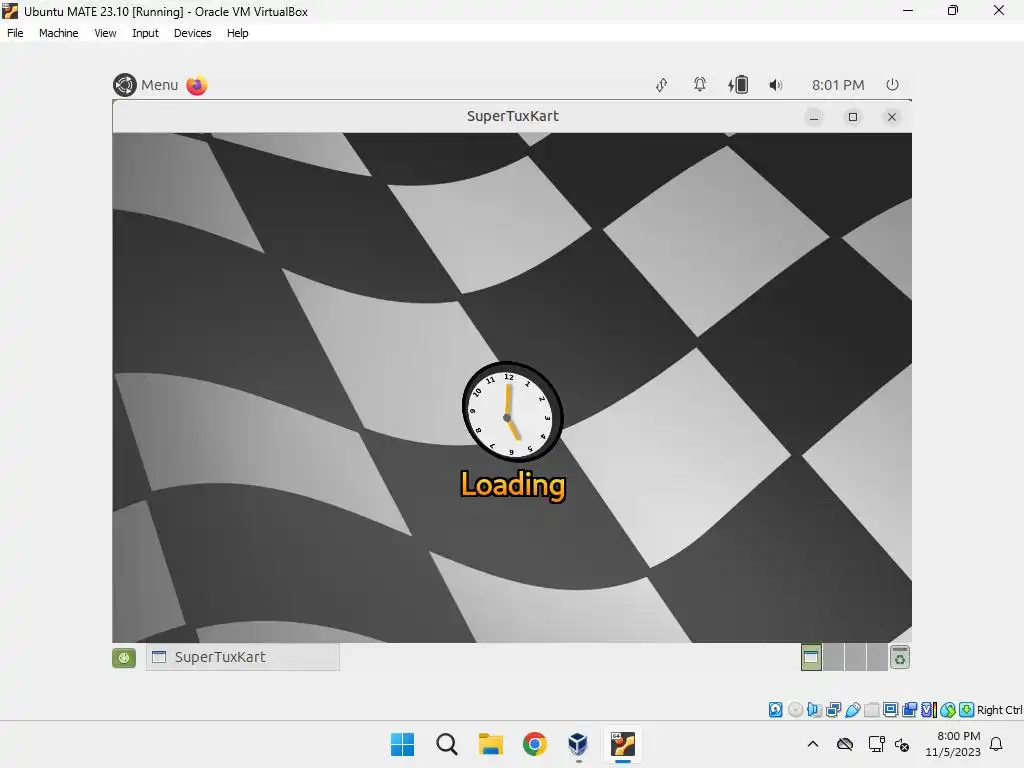Open the VirtualBox Machine menu
This screenshot has height=768, width=1024.
click(x=59, y=33)
